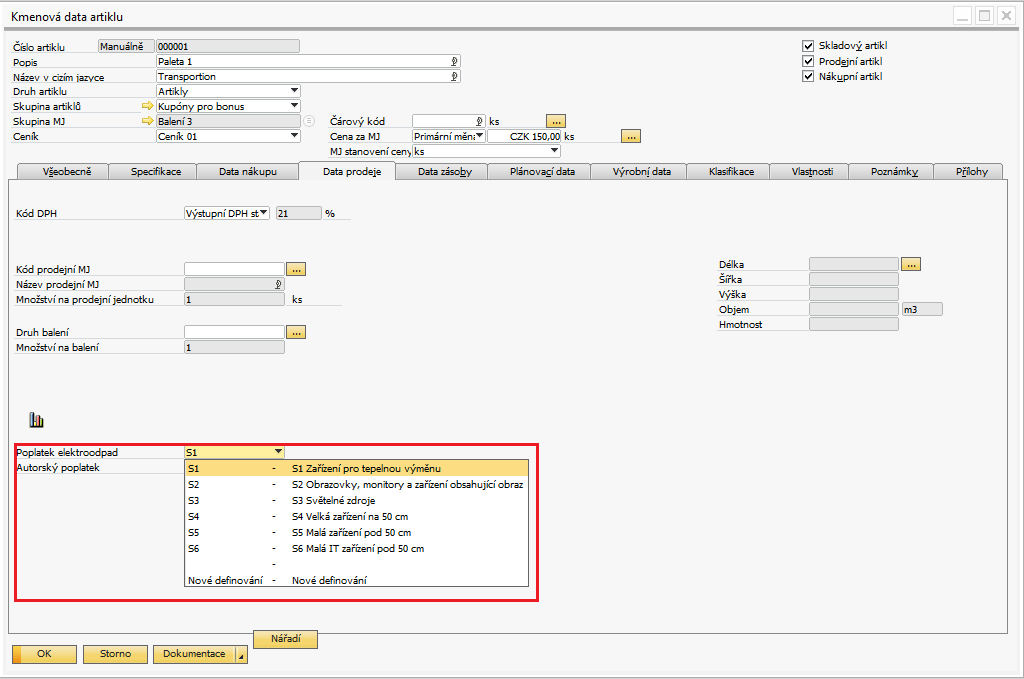1024x679 pixels.
Task: Switch to the Plánovací data tab
Action: click(x=542, y=172)
